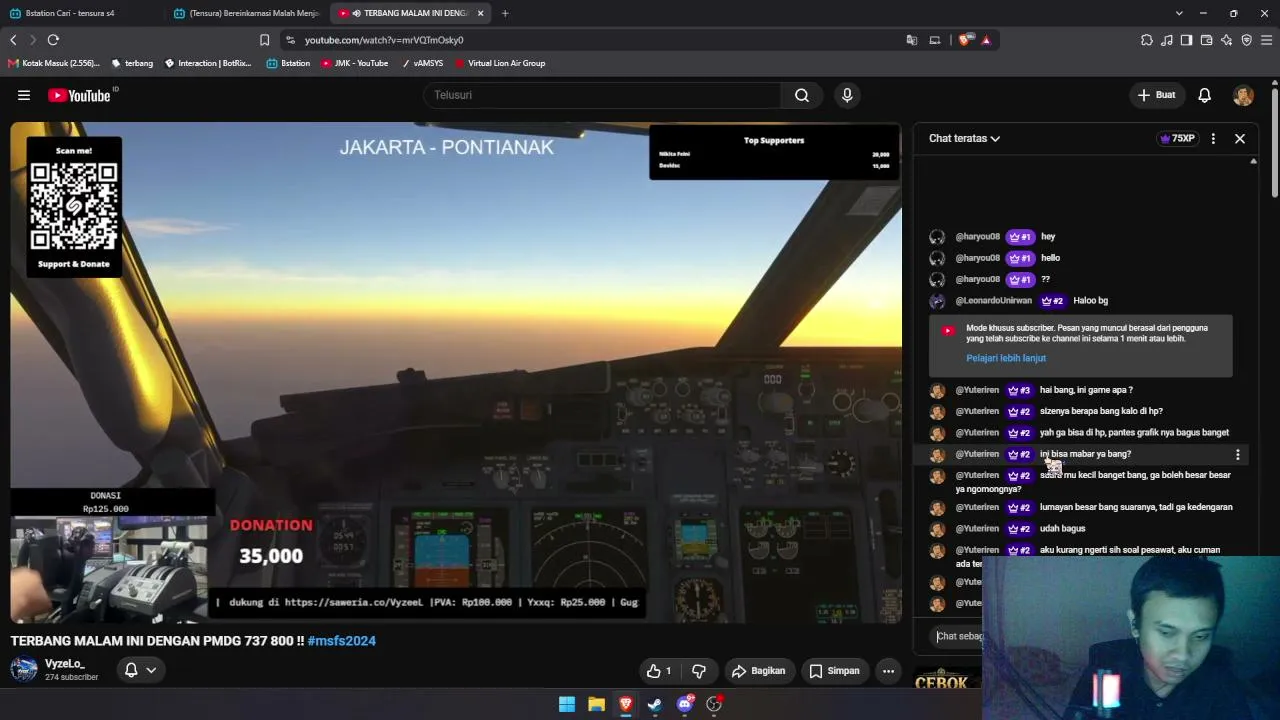The width and height of the screenshot is (1280, 720).
Task: Focus the 'Telusuri' search field
Action: 603,95
